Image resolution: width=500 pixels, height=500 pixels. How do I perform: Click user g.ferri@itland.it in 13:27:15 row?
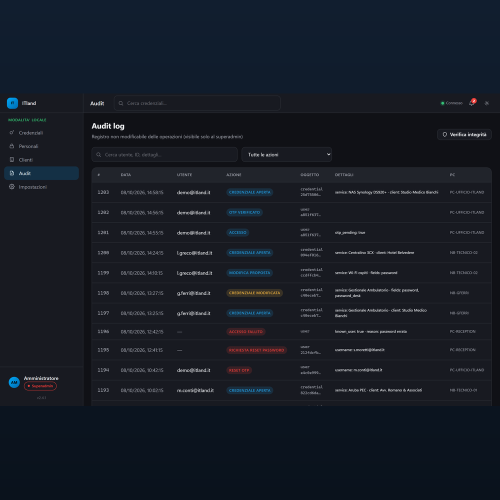[193, 293]
